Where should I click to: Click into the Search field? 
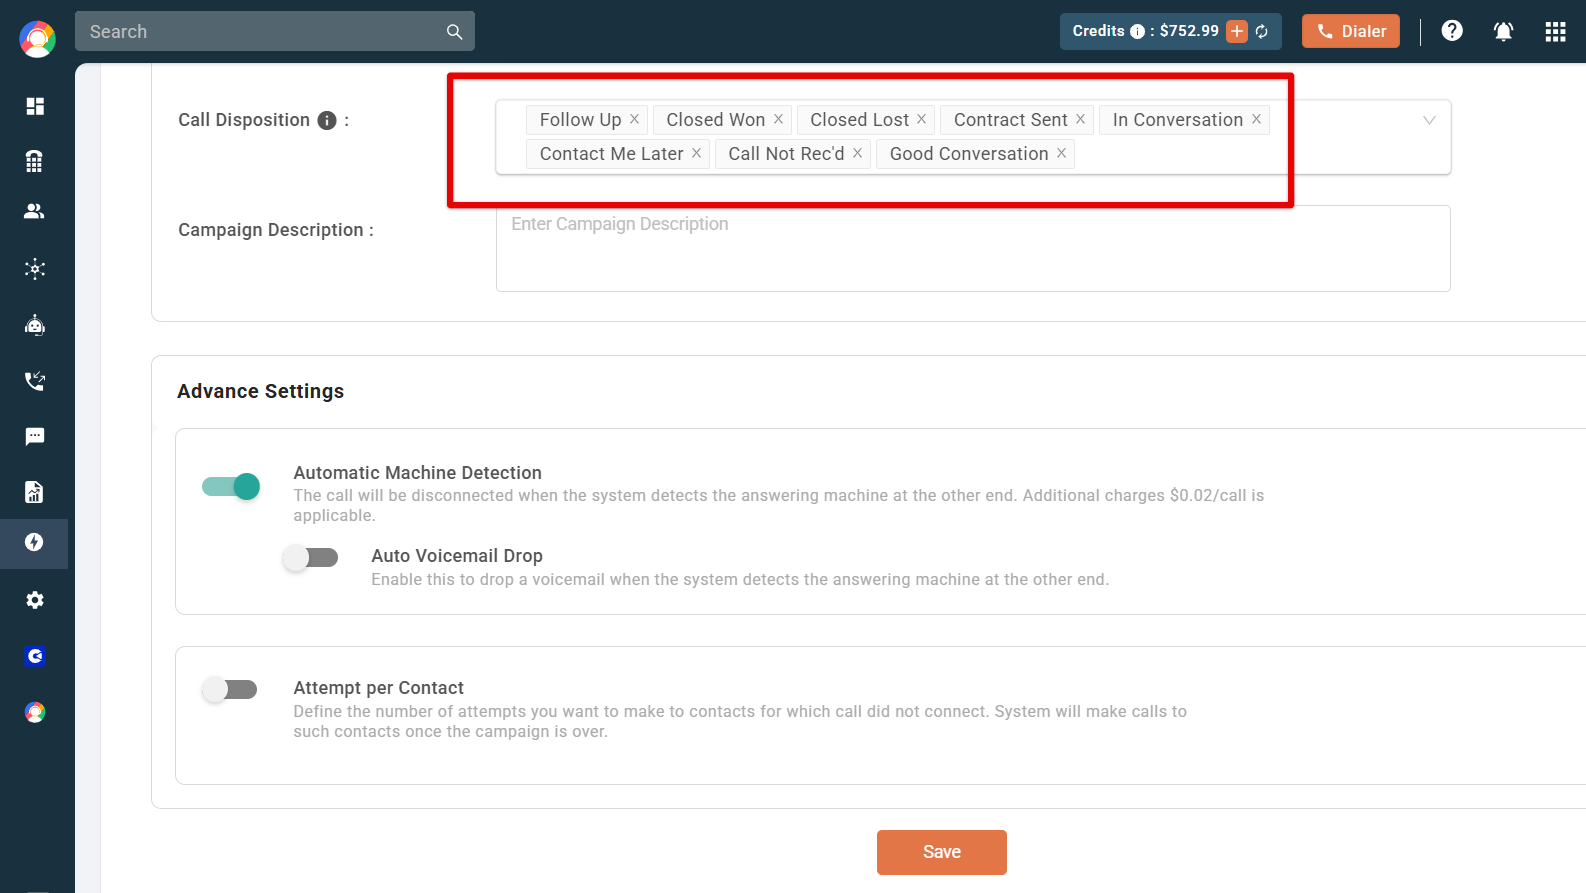point(275,31)
